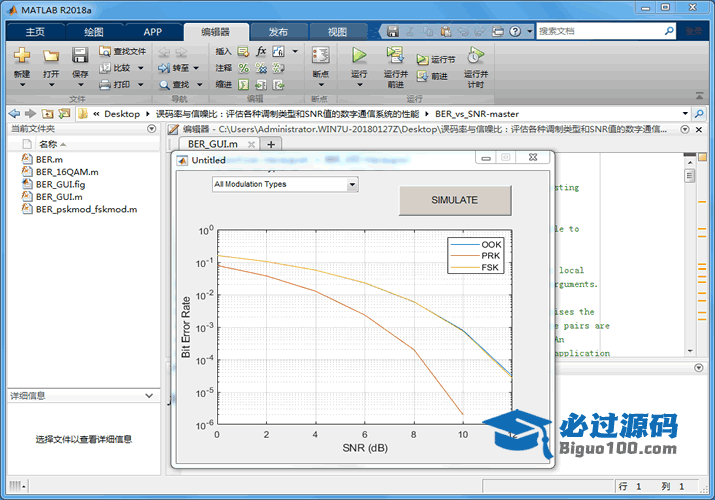Click the 运行并计时 (Run and Time) icon

pyautogui.click(x=476, y=55)
